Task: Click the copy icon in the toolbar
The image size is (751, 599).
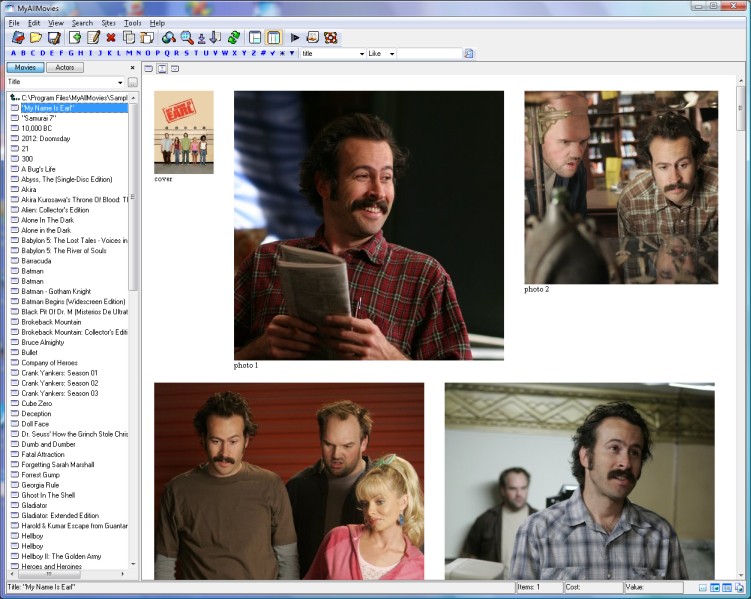Action: [128, 37]
